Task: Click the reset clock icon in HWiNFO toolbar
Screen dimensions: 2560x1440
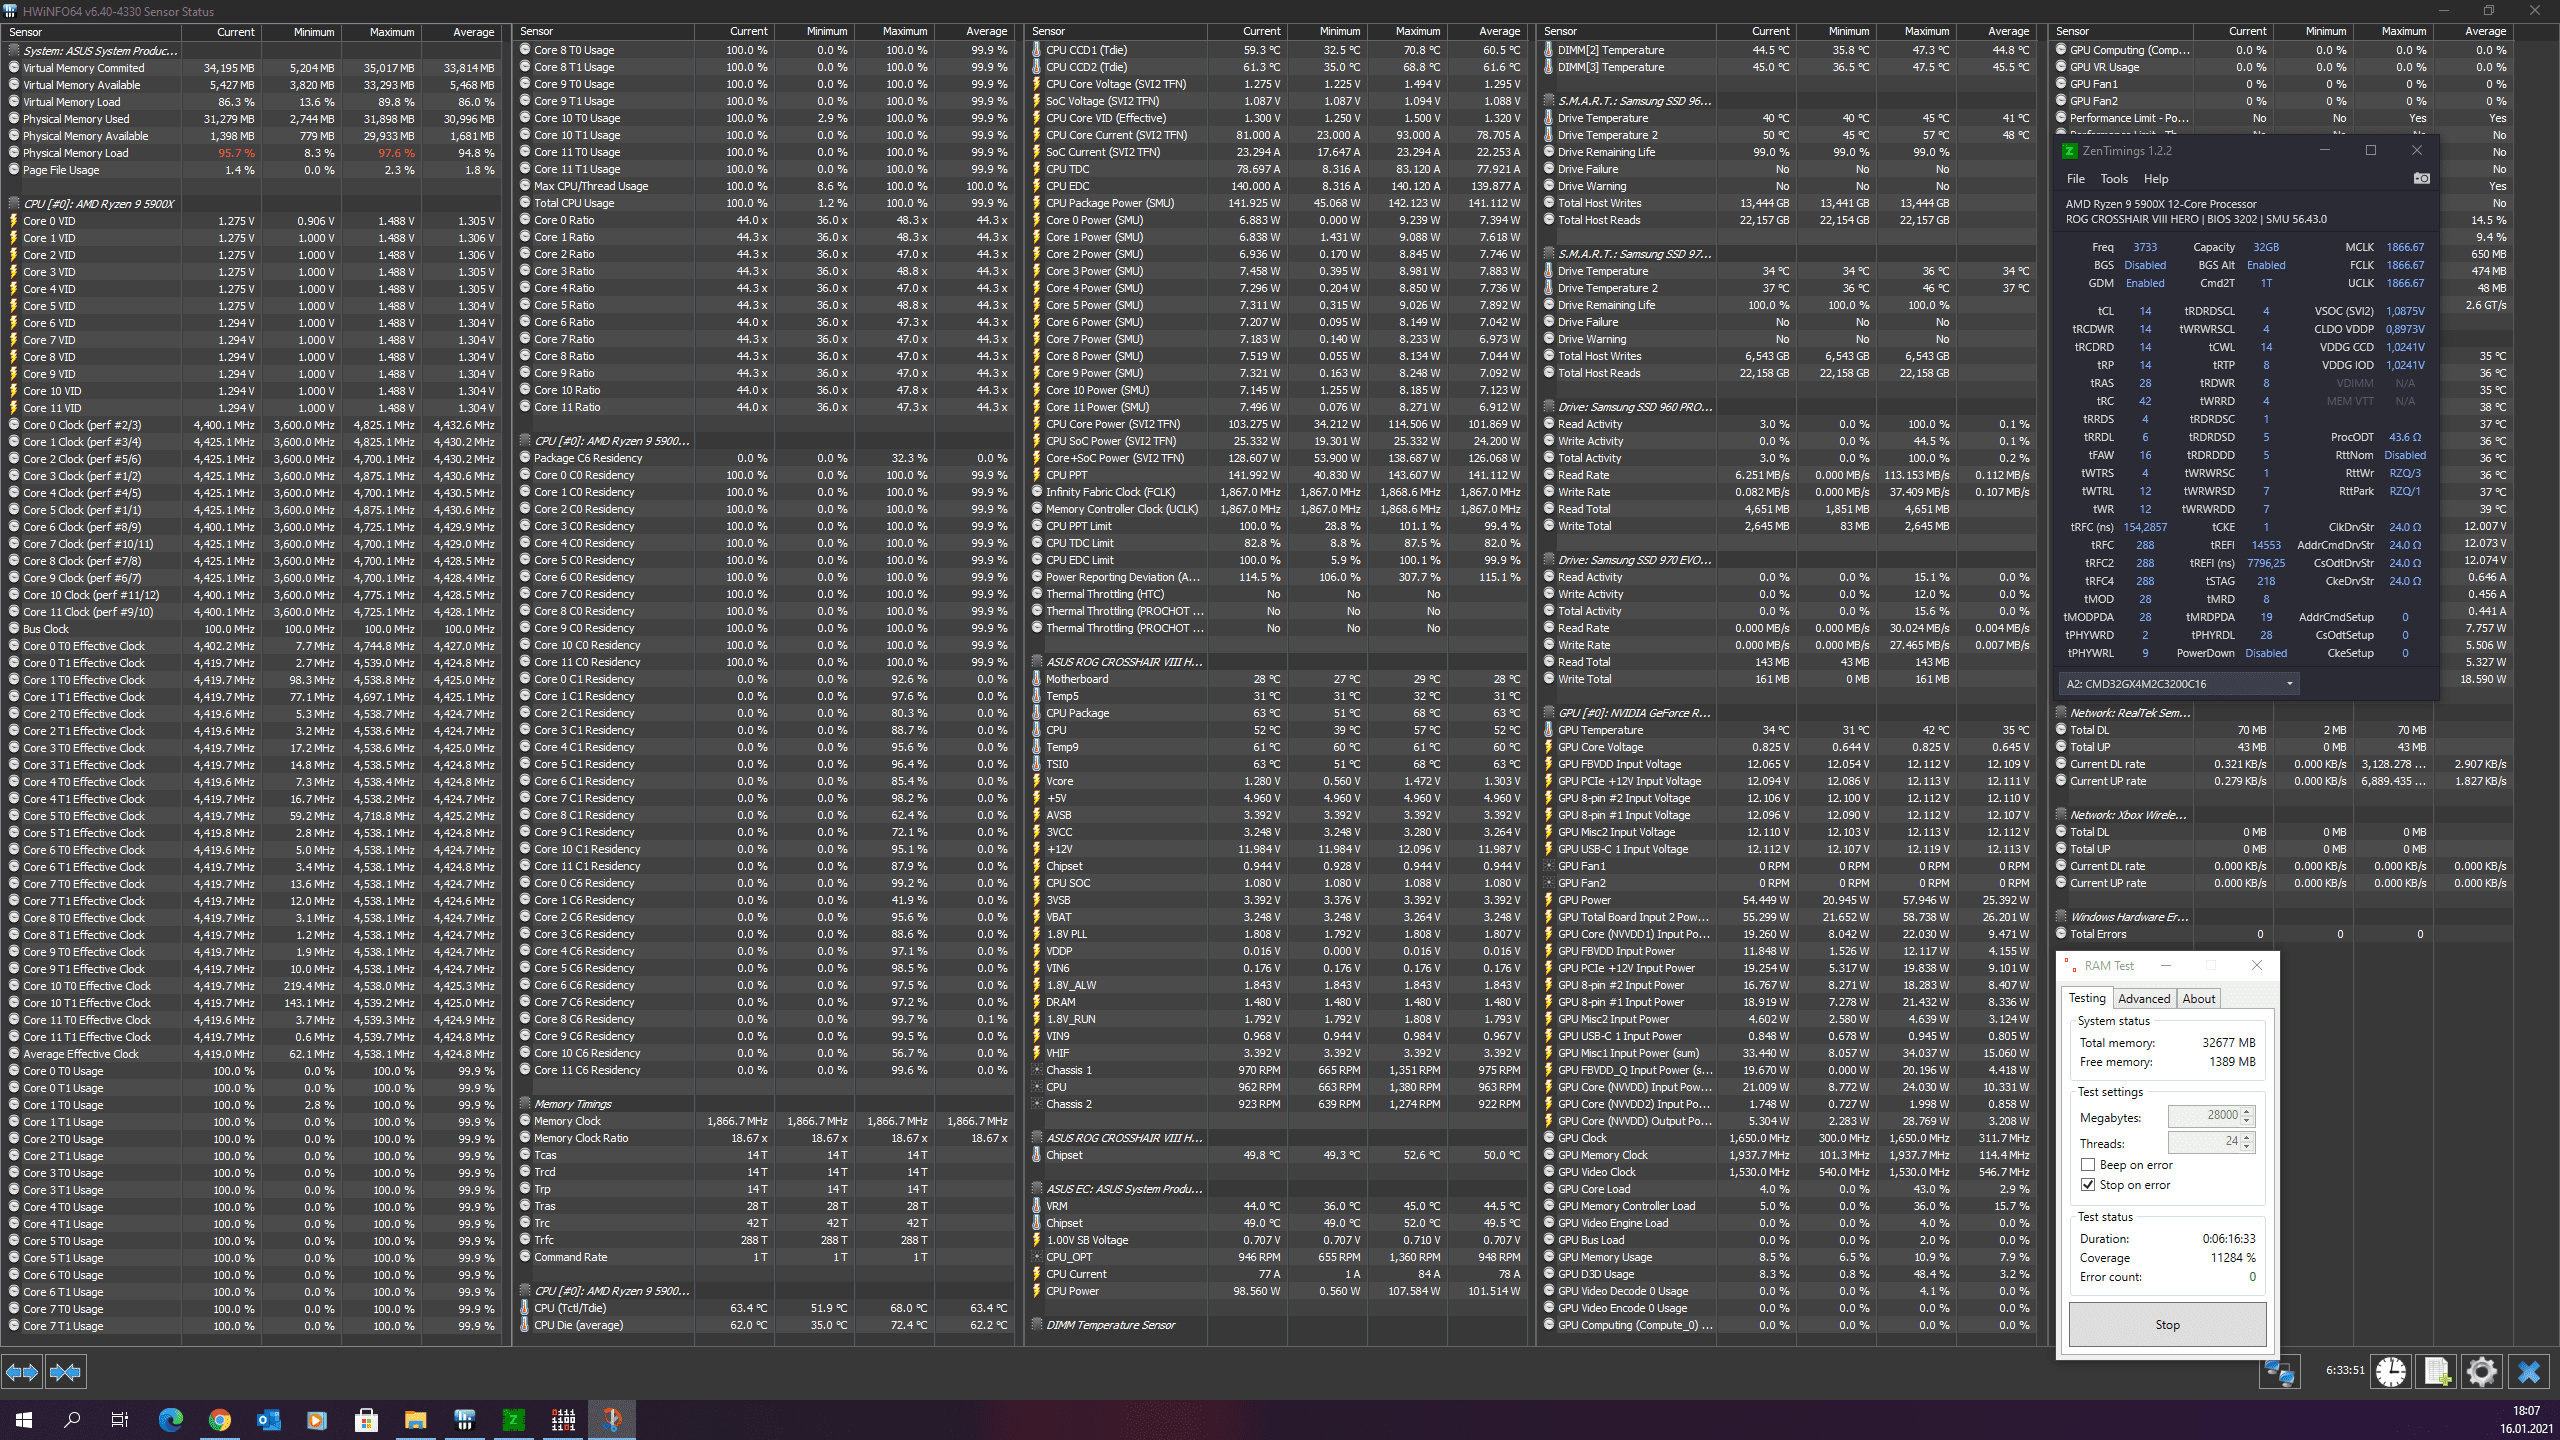Action: click(2391, 1371)
